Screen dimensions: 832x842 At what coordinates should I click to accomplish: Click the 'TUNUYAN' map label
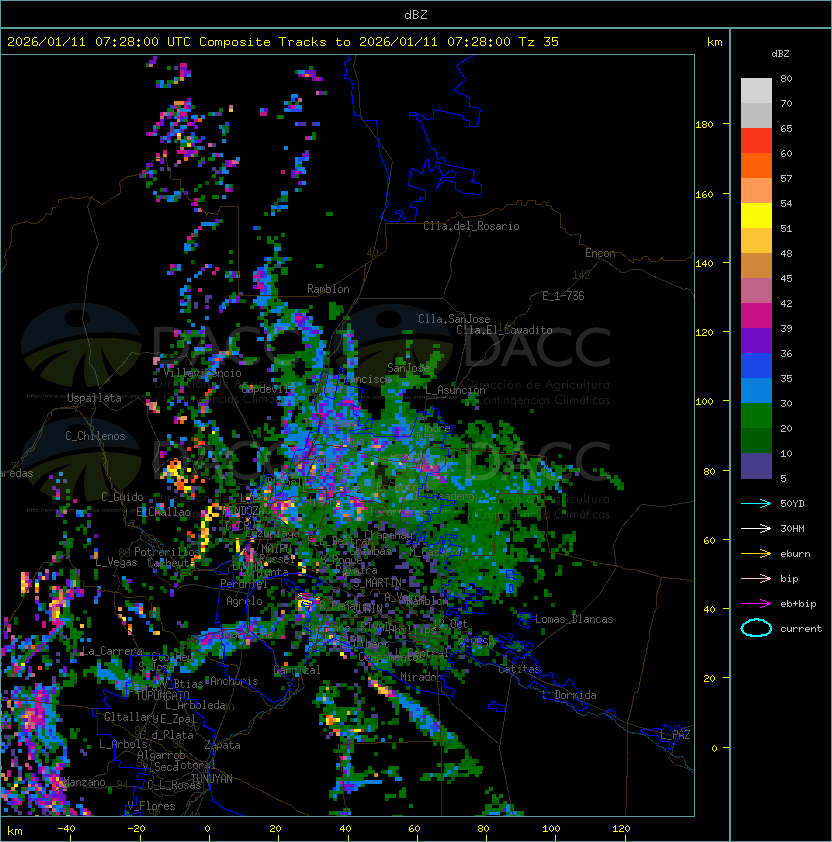click(212, 779)
